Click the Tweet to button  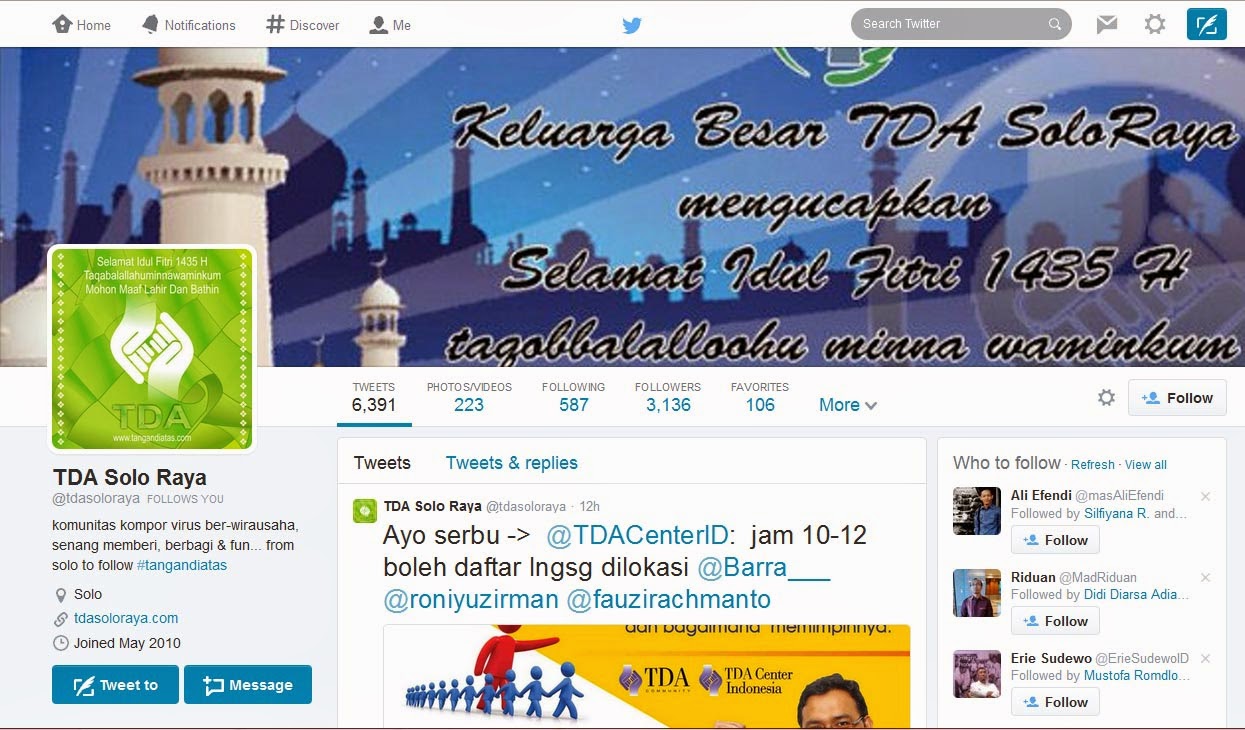[115, 685]
